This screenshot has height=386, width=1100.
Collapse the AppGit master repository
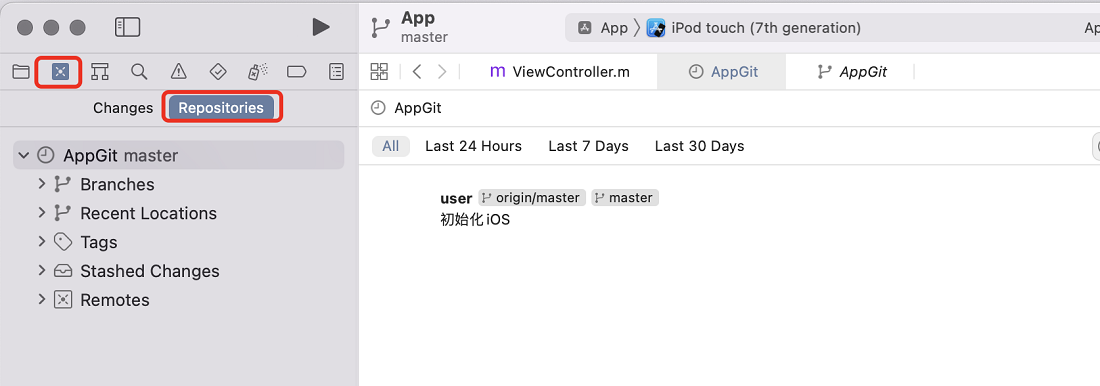(25, 155)
